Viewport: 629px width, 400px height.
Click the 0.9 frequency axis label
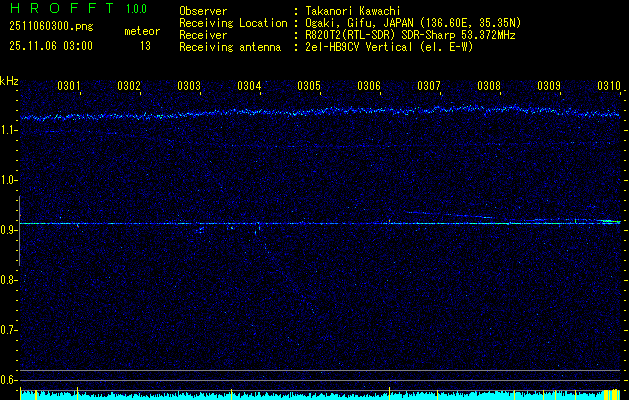(9, 230)
